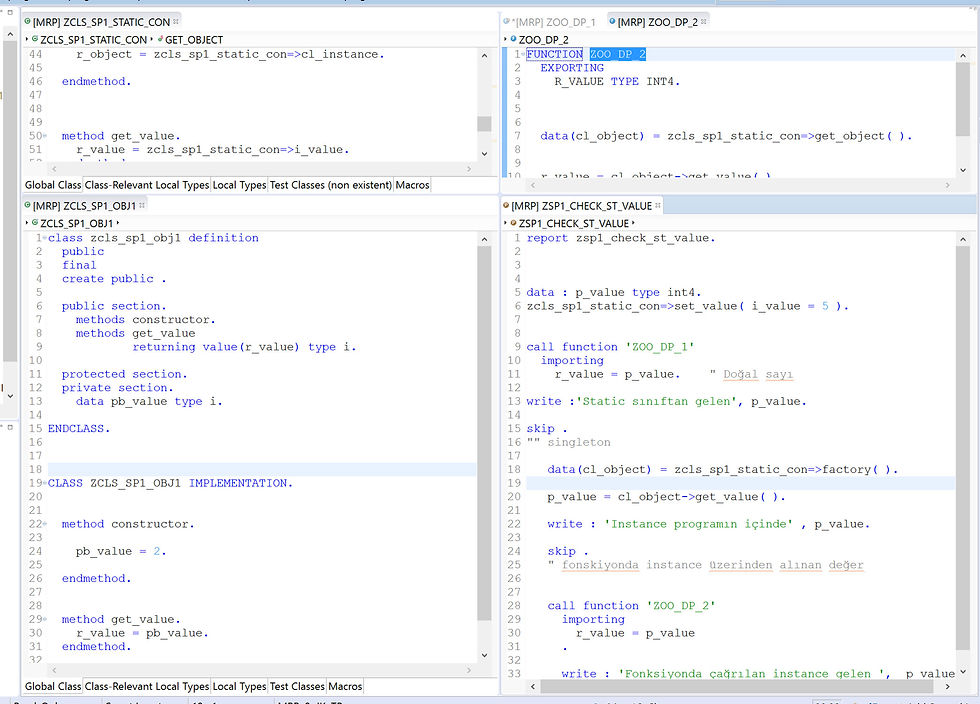Collapse class definition fold at line 1
Viewport: 980px width, 704px height.
coord(45,238)
